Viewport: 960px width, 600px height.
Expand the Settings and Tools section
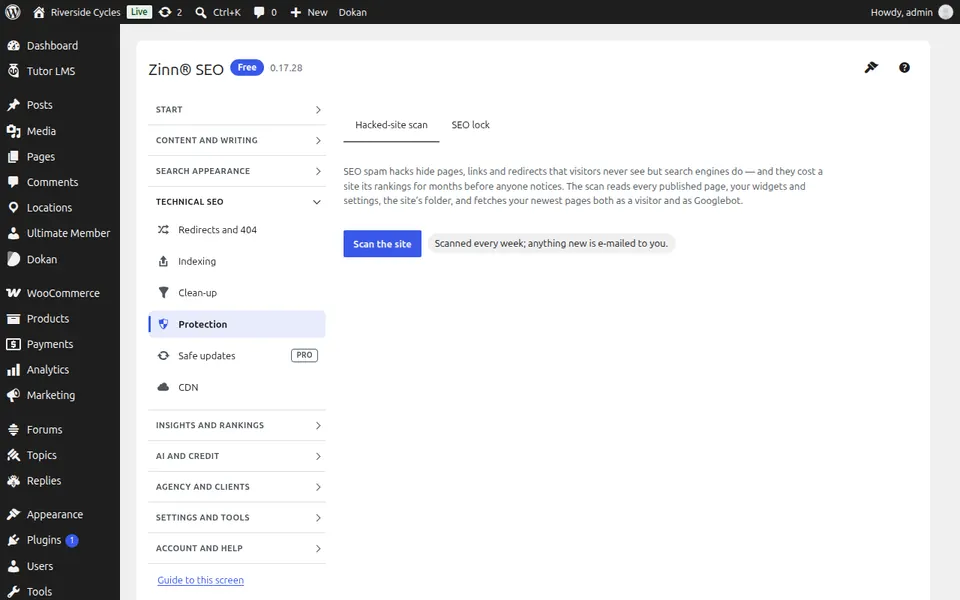pyautogui.click(x=237, y=517)
